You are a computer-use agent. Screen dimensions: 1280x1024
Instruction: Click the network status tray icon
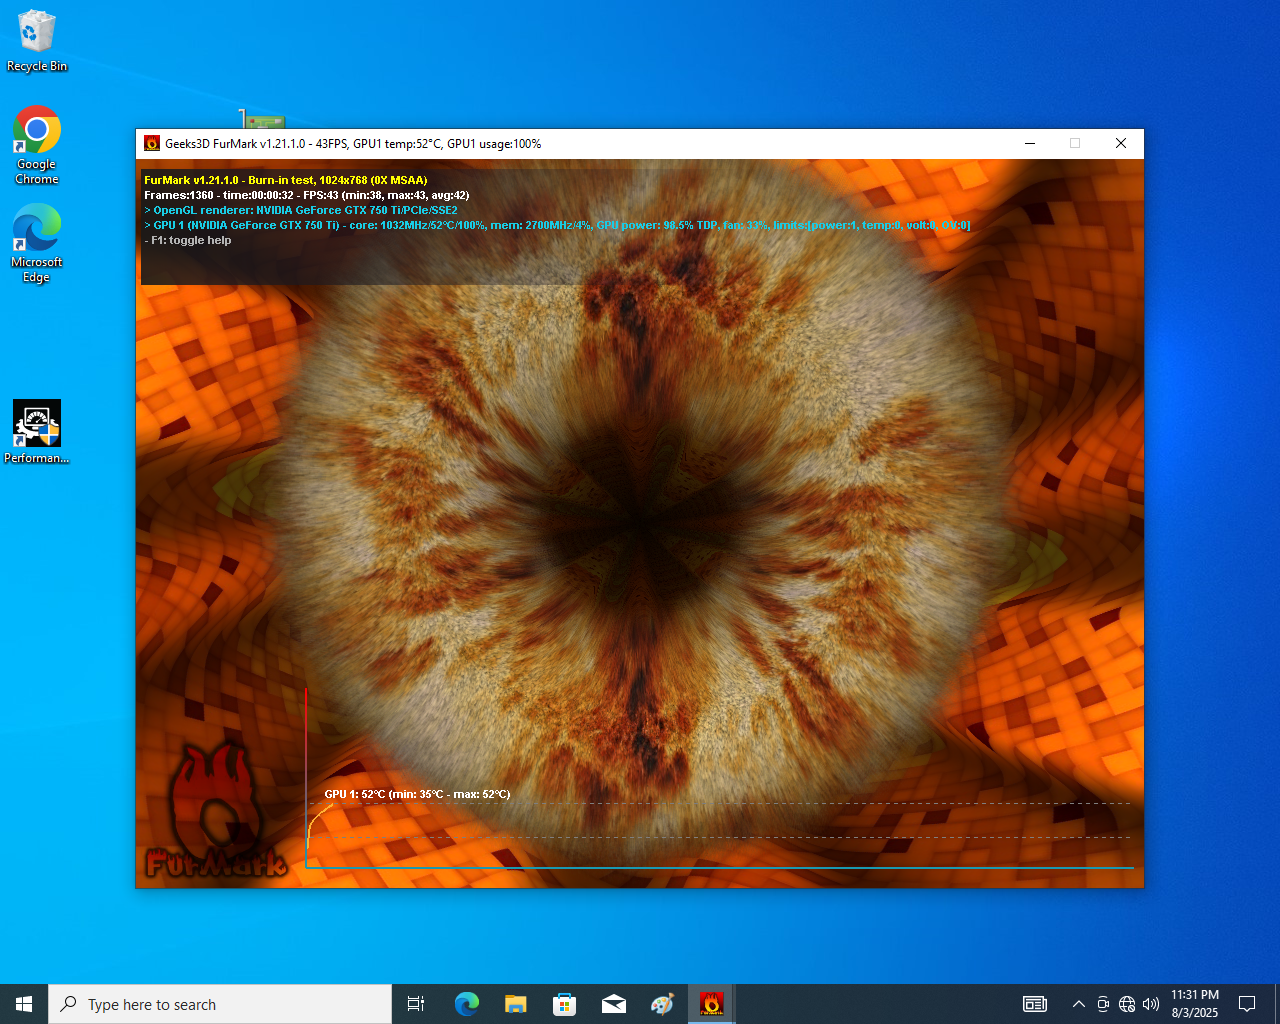1127,1004
